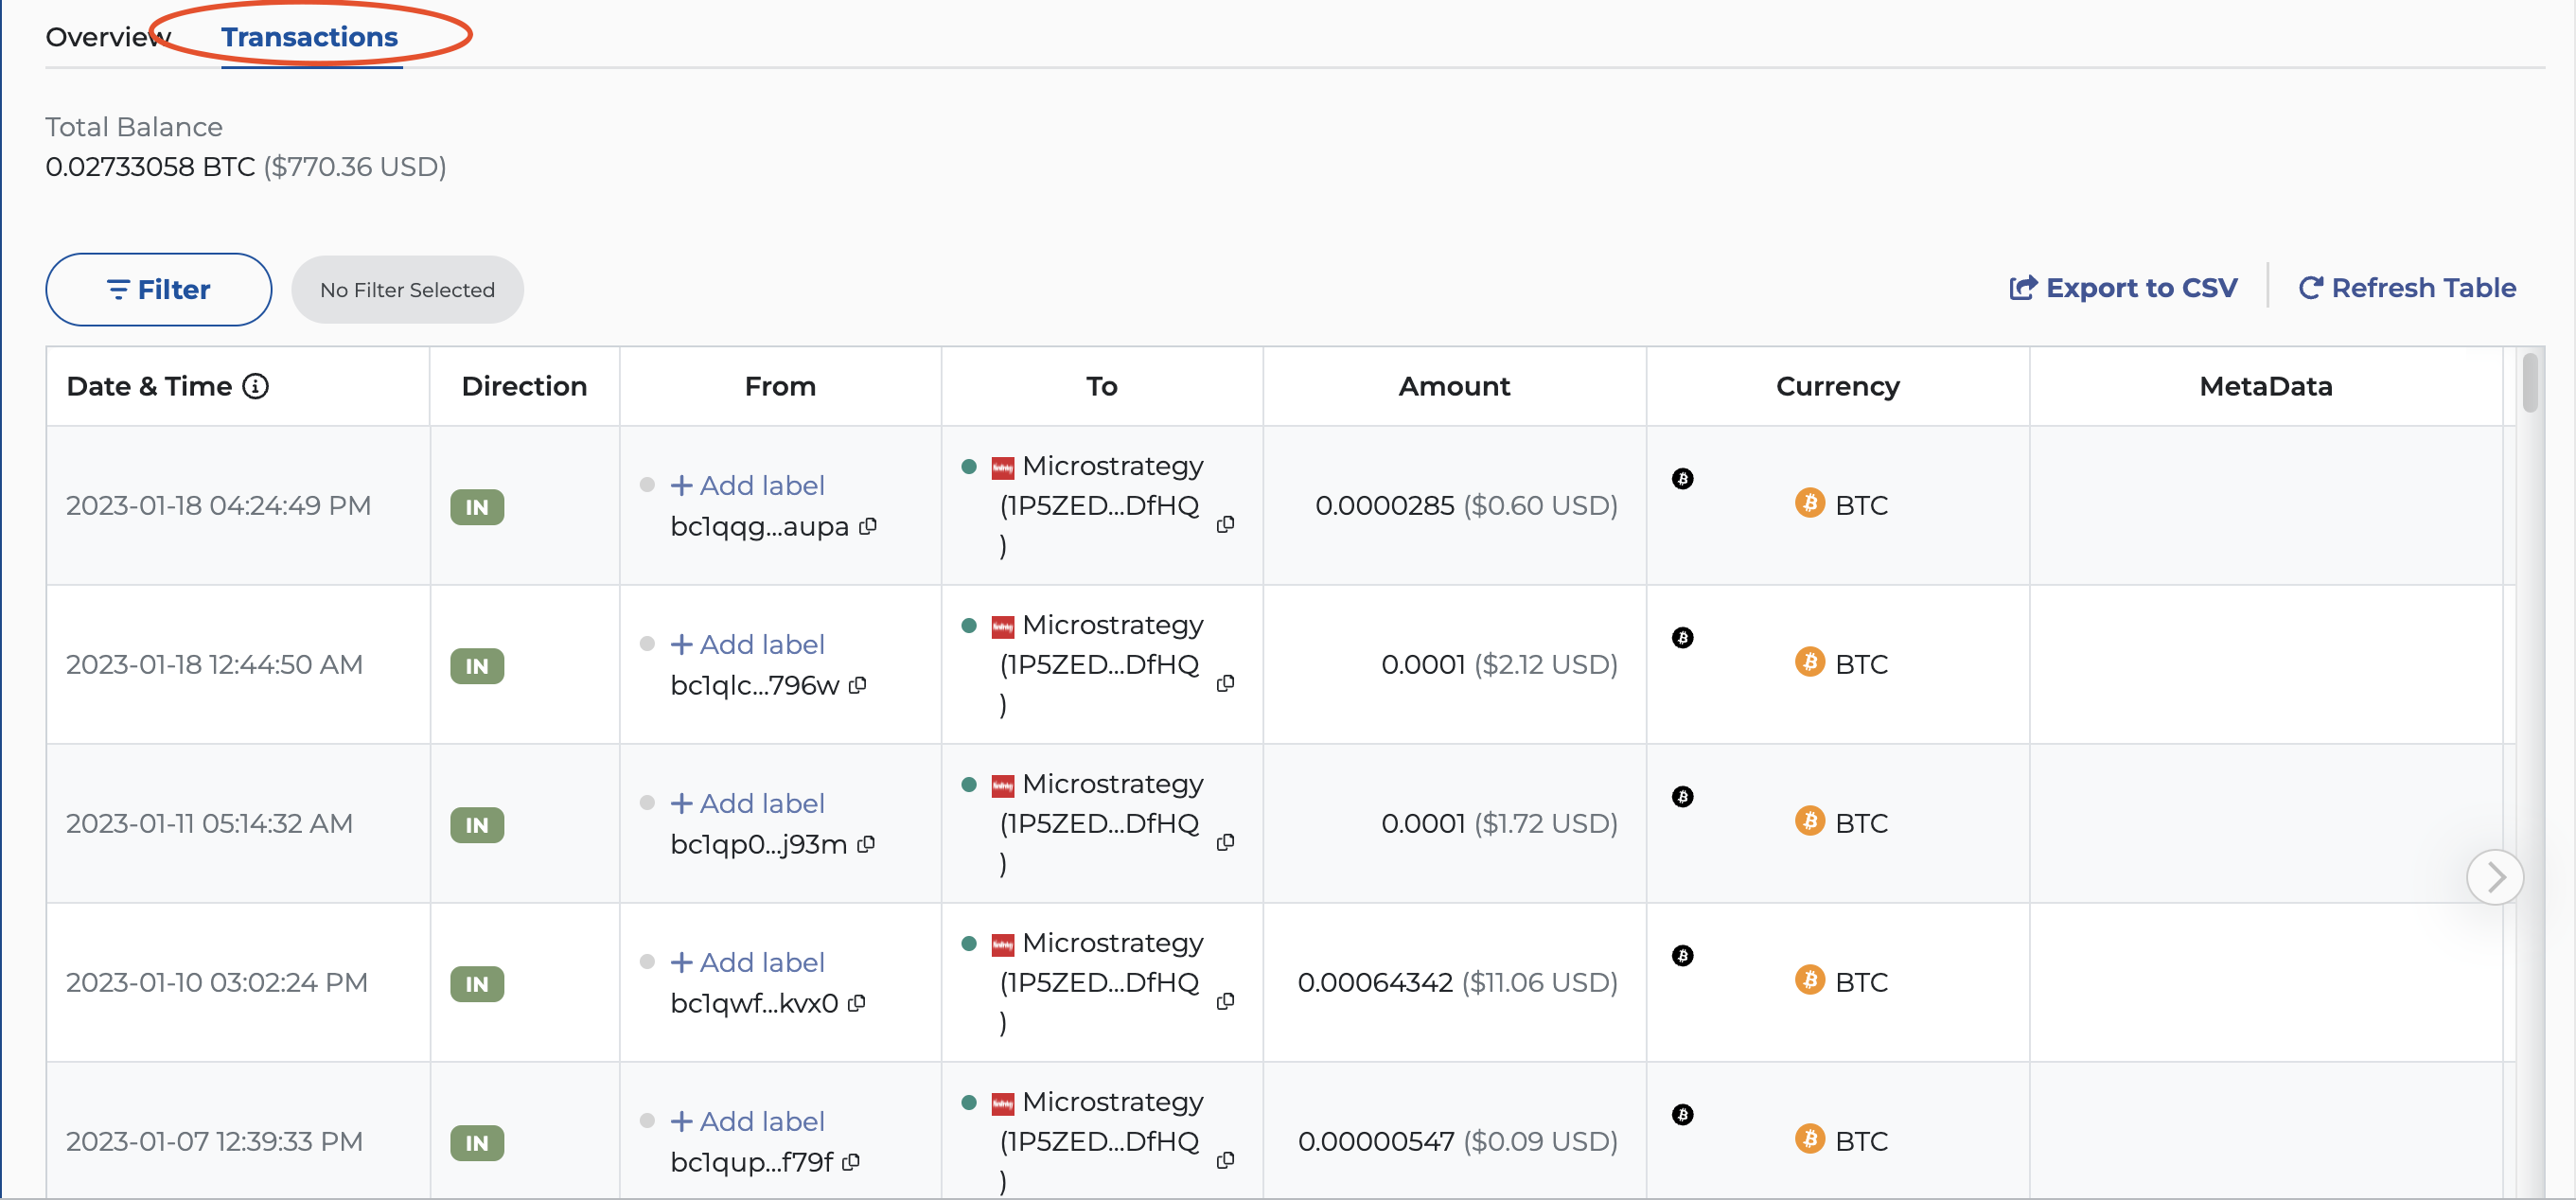2576x1200 pixels.
Task: Add label to bc1qqg...aupa sender
Action: (x=747, y=485)
